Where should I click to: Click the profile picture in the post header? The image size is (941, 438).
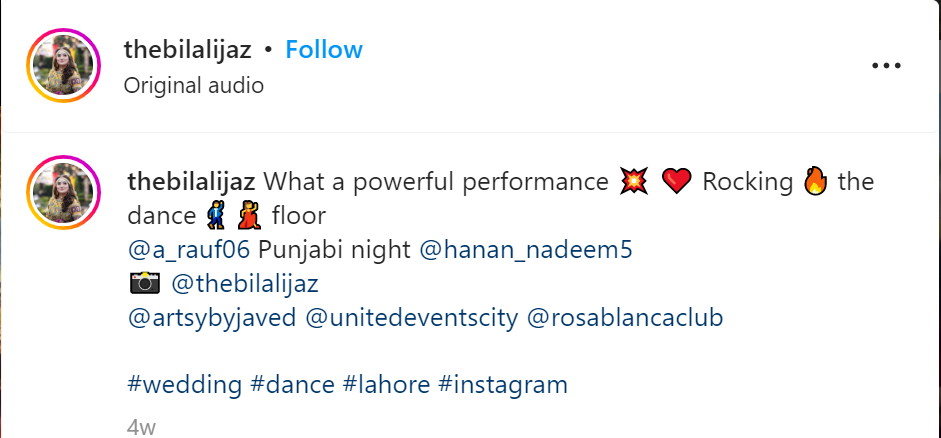tap(65, 66)
